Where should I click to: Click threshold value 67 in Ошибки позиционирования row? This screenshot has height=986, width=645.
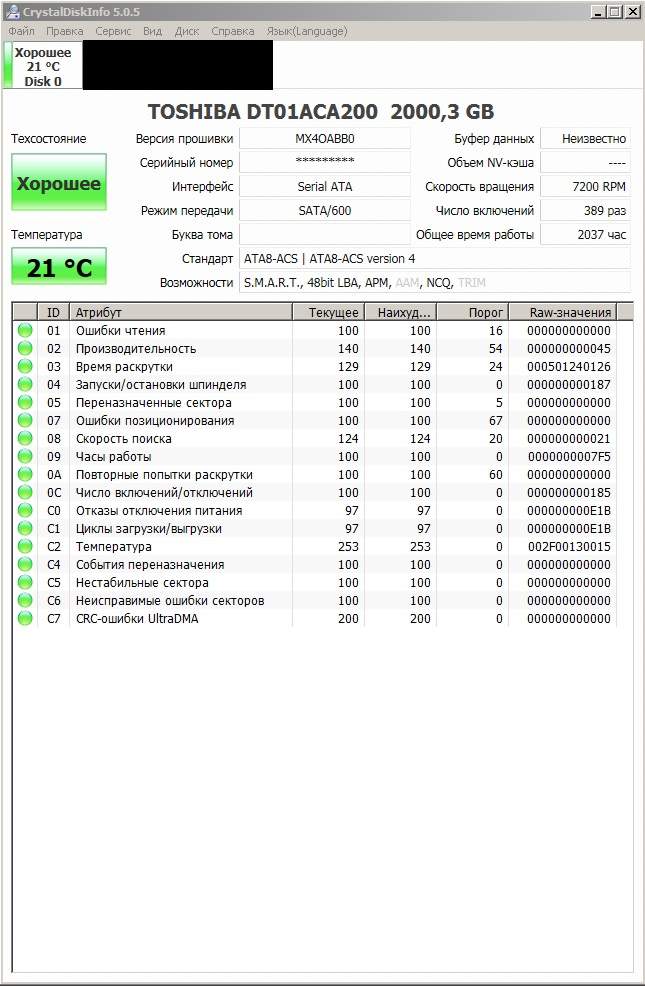pos(495,420)
